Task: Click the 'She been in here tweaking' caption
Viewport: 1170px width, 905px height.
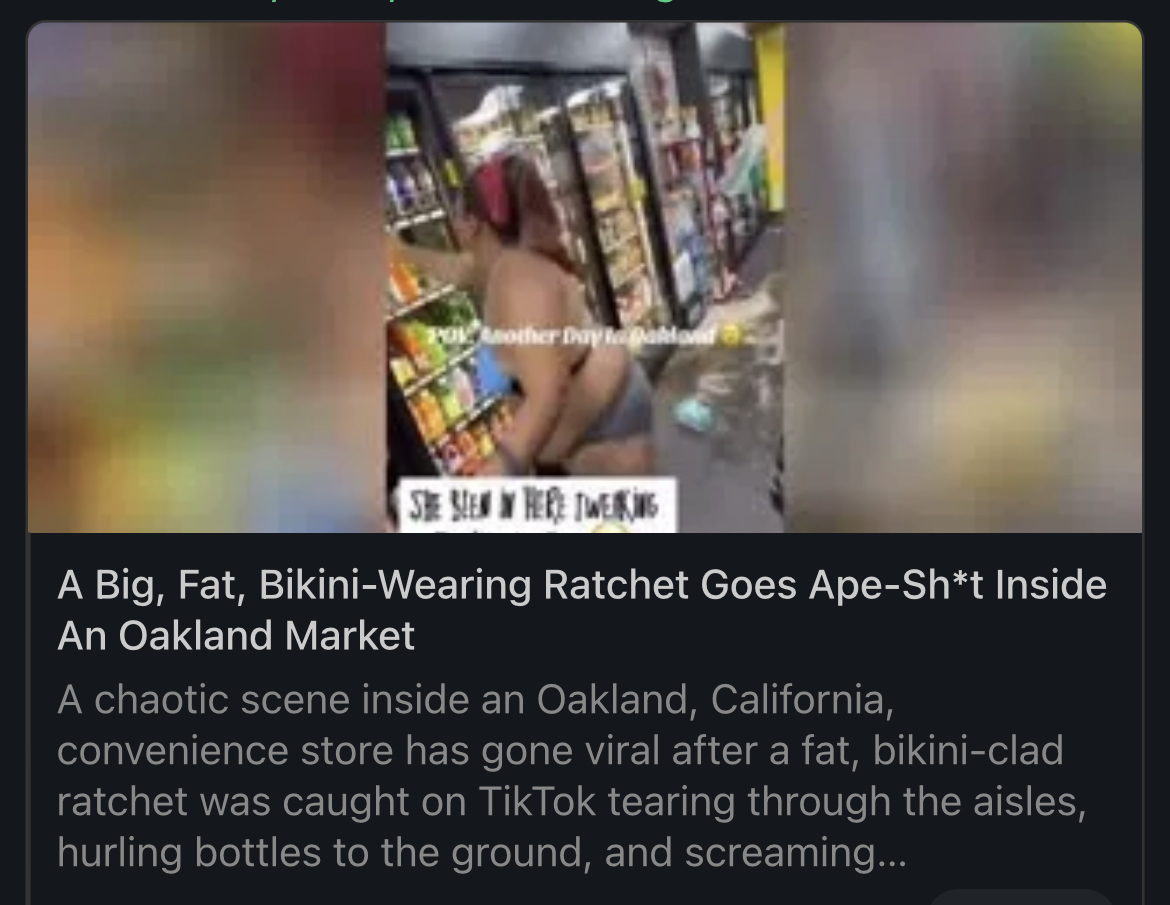Action: [x=538, y=506]
